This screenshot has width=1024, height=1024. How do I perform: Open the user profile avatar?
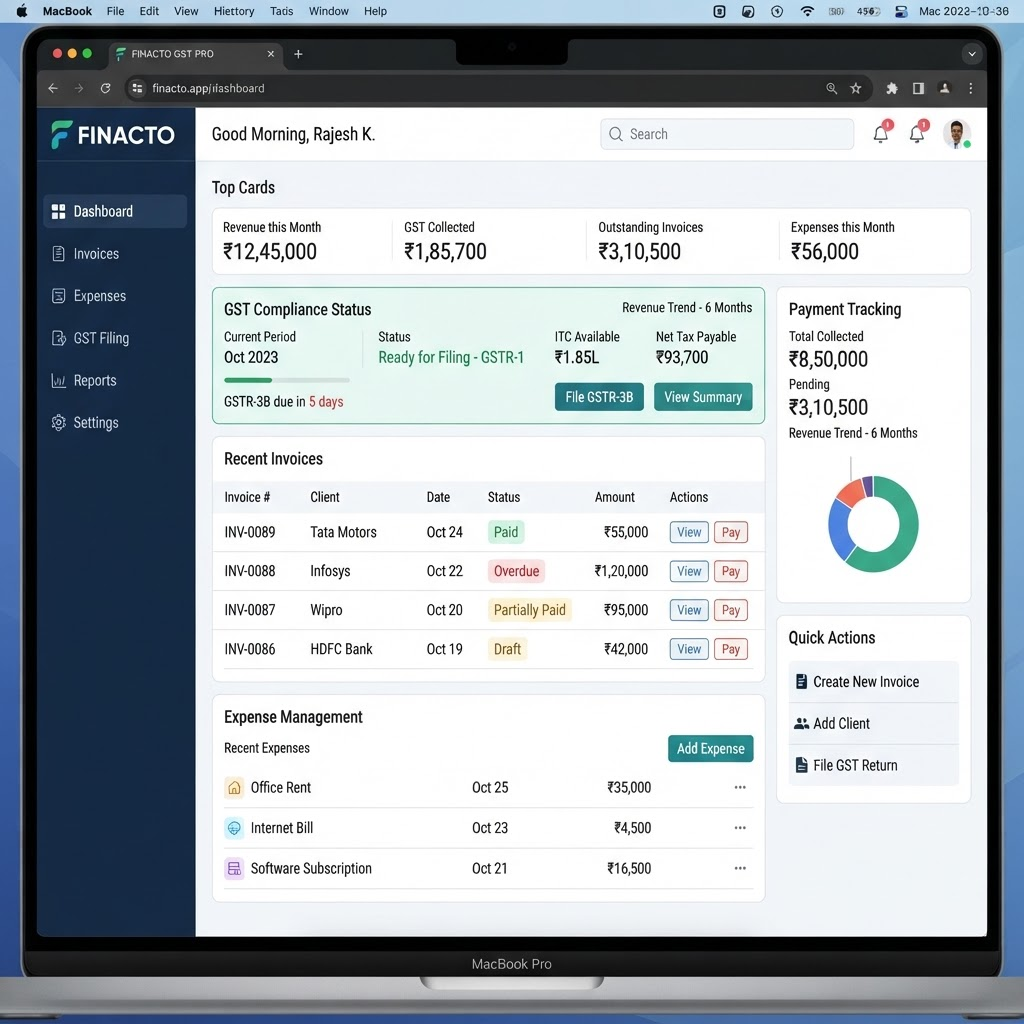pyautogui.click(x=956, y=134)
